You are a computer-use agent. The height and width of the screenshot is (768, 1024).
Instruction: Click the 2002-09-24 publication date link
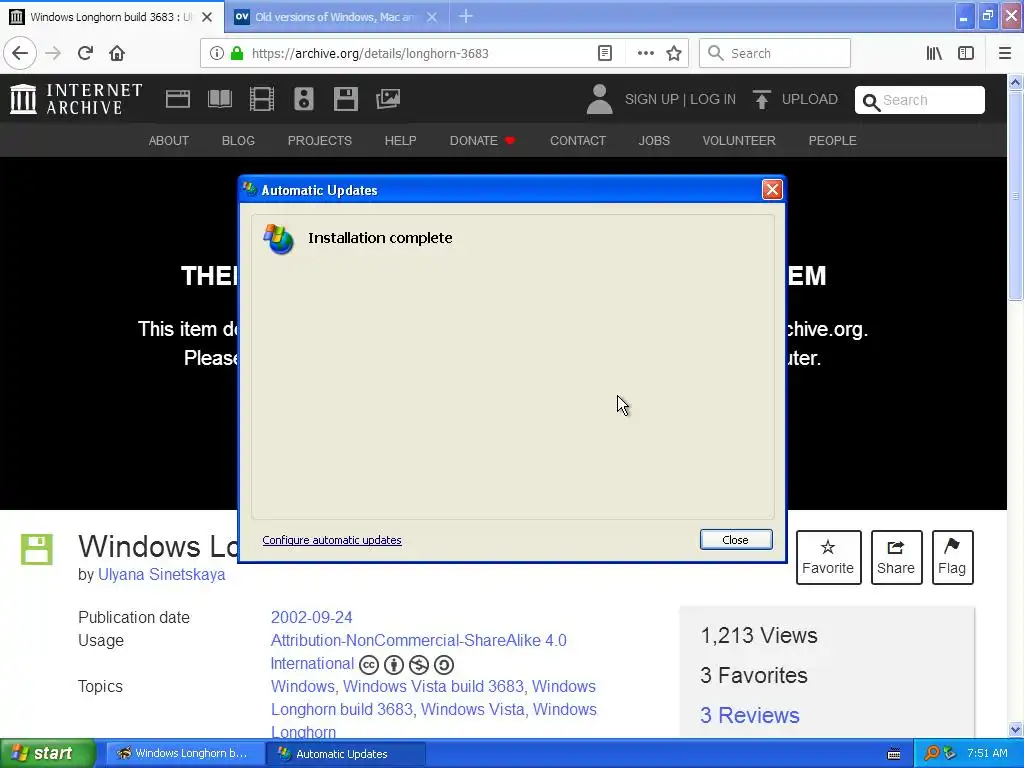click(x=312, y=617)
